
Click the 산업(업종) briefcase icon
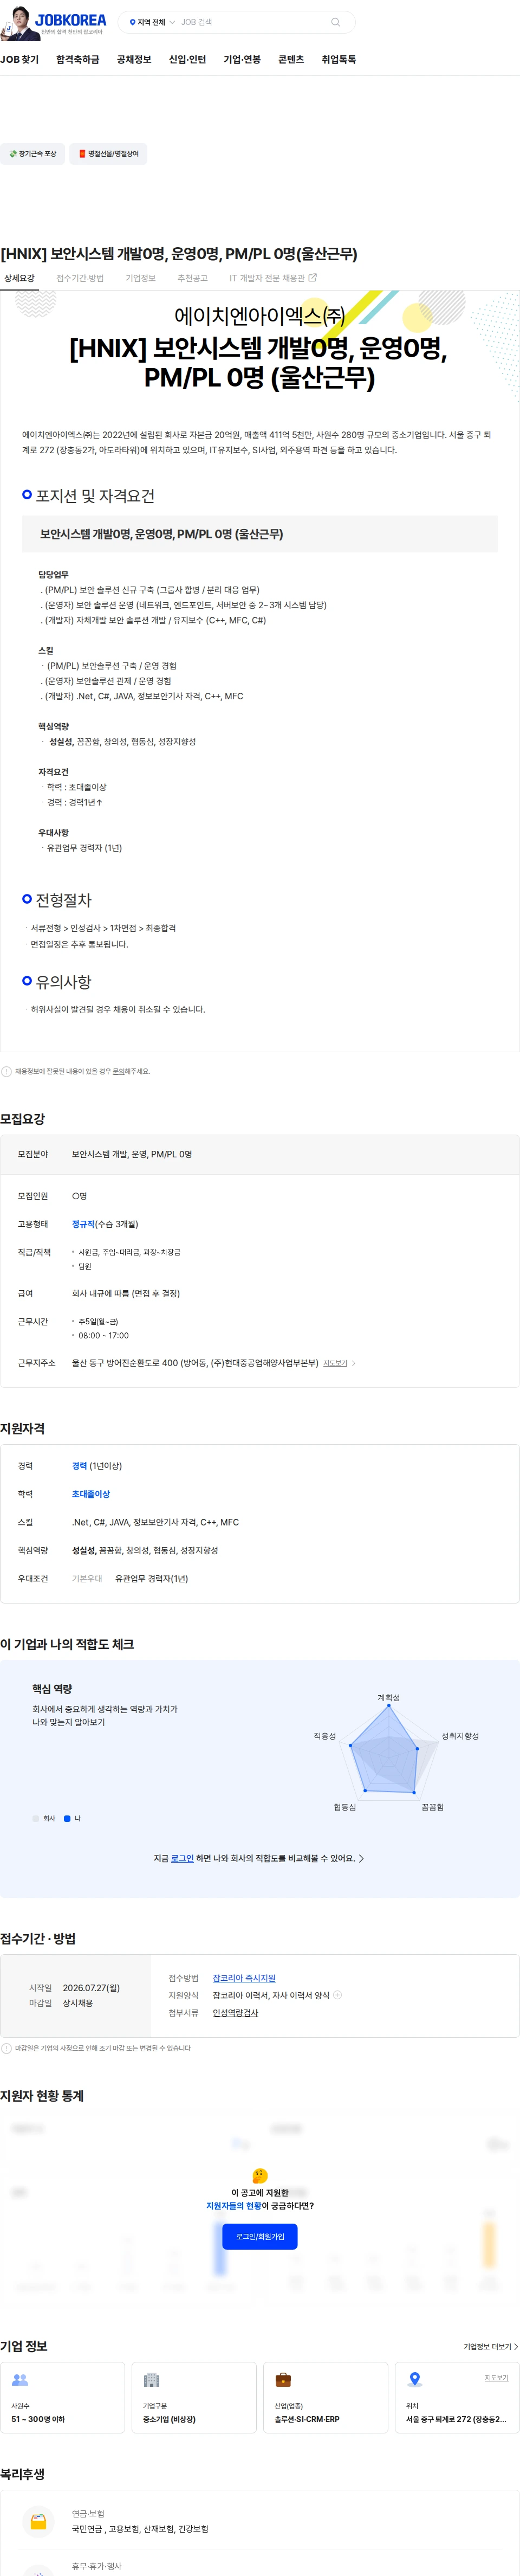pyautogui.click(x=283, y=2380)
